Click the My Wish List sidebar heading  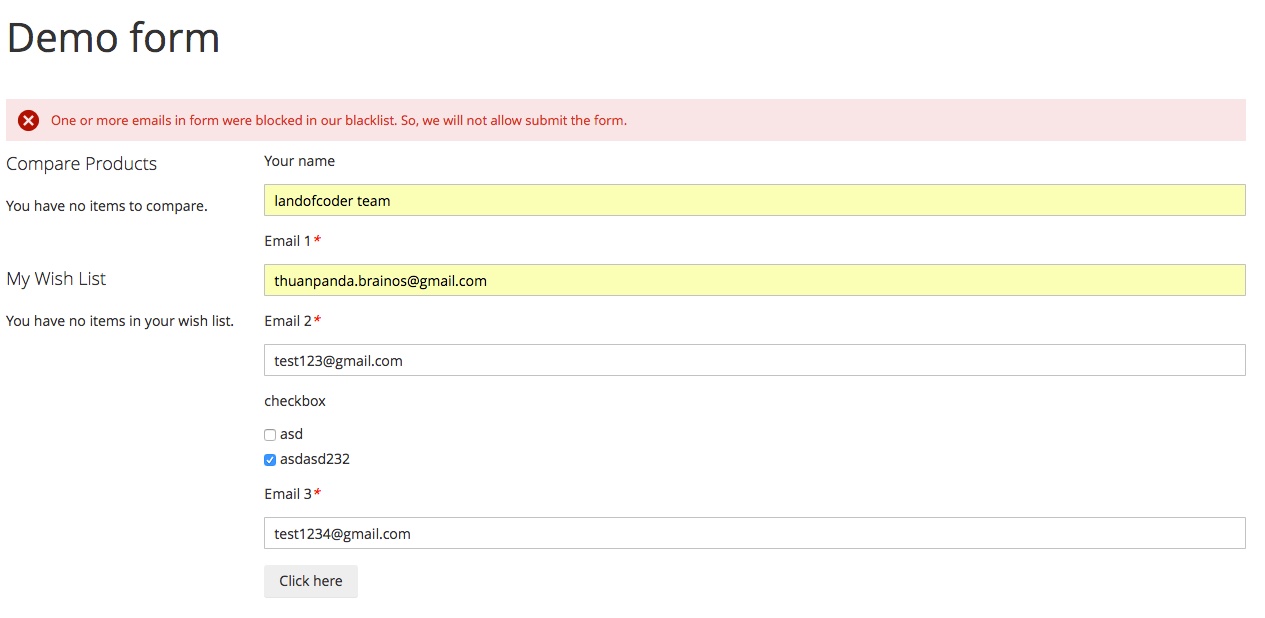pyautogui.click(x=56, y=279)
